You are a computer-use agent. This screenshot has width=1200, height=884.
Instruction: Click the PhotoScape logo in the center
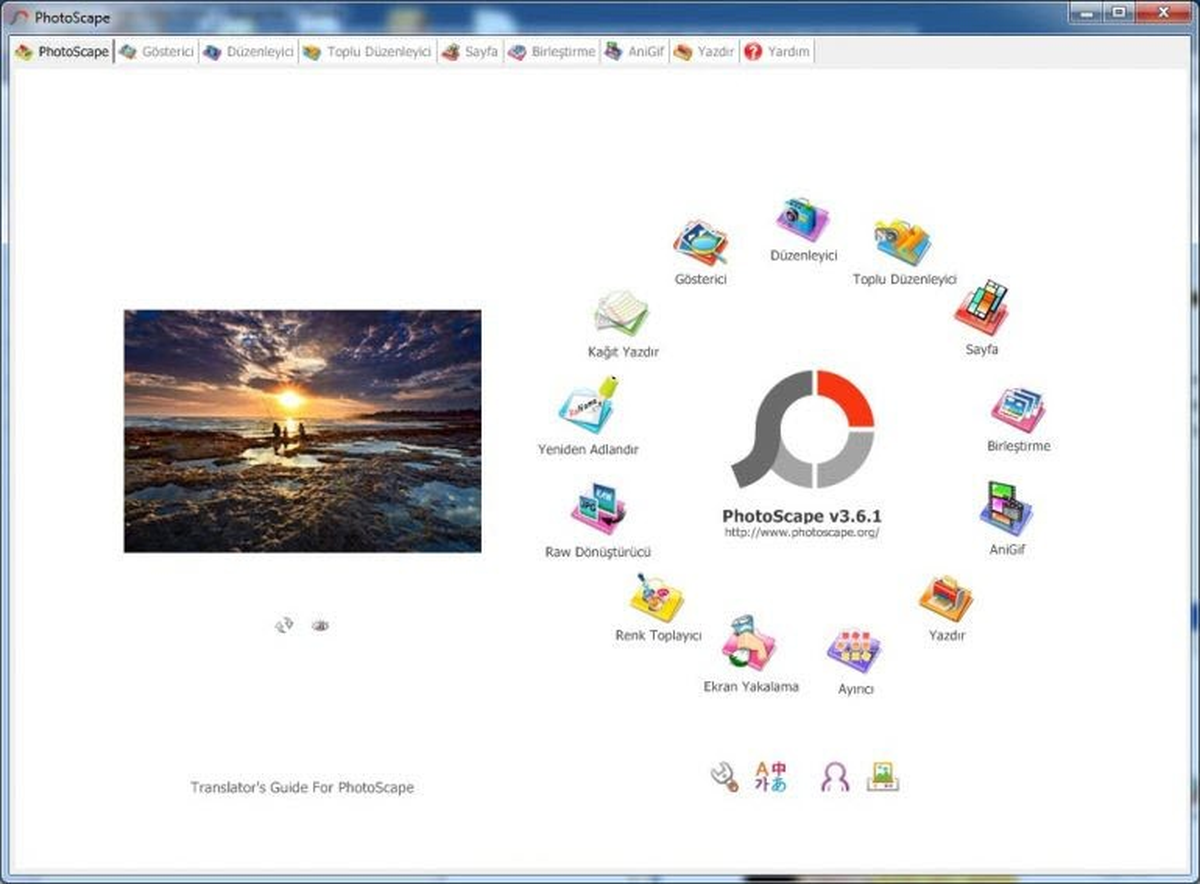tap(803, 429)
